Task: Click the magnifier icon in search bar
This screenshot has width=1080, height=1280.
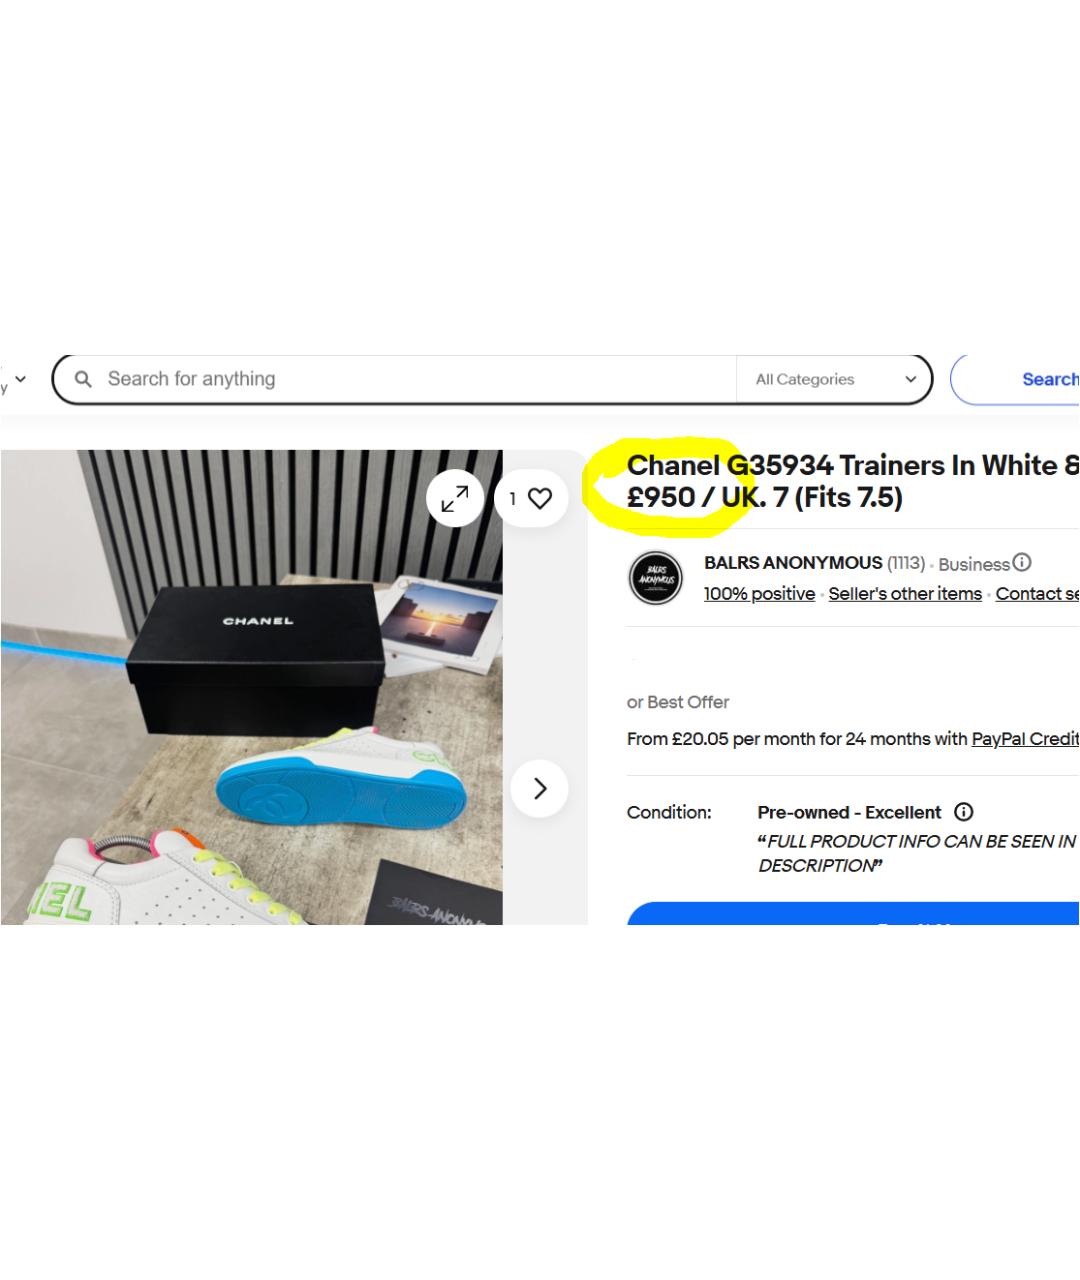Action: pos(84,379)
